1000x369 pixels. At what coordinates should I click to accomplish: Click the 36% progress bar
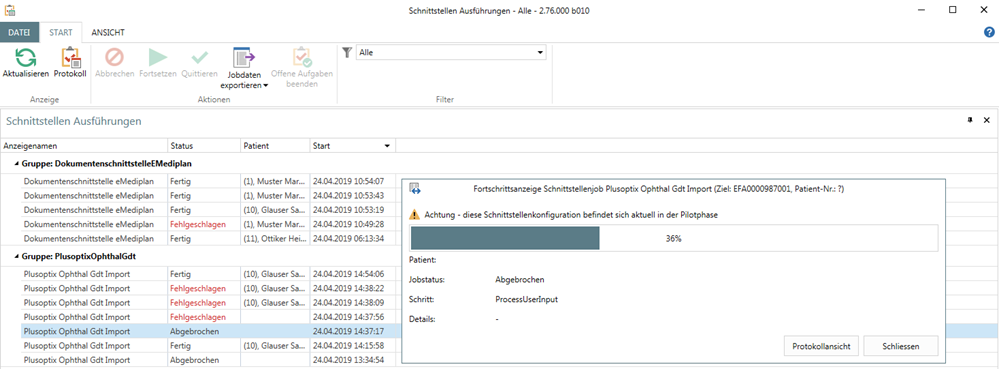coord(674,238)
